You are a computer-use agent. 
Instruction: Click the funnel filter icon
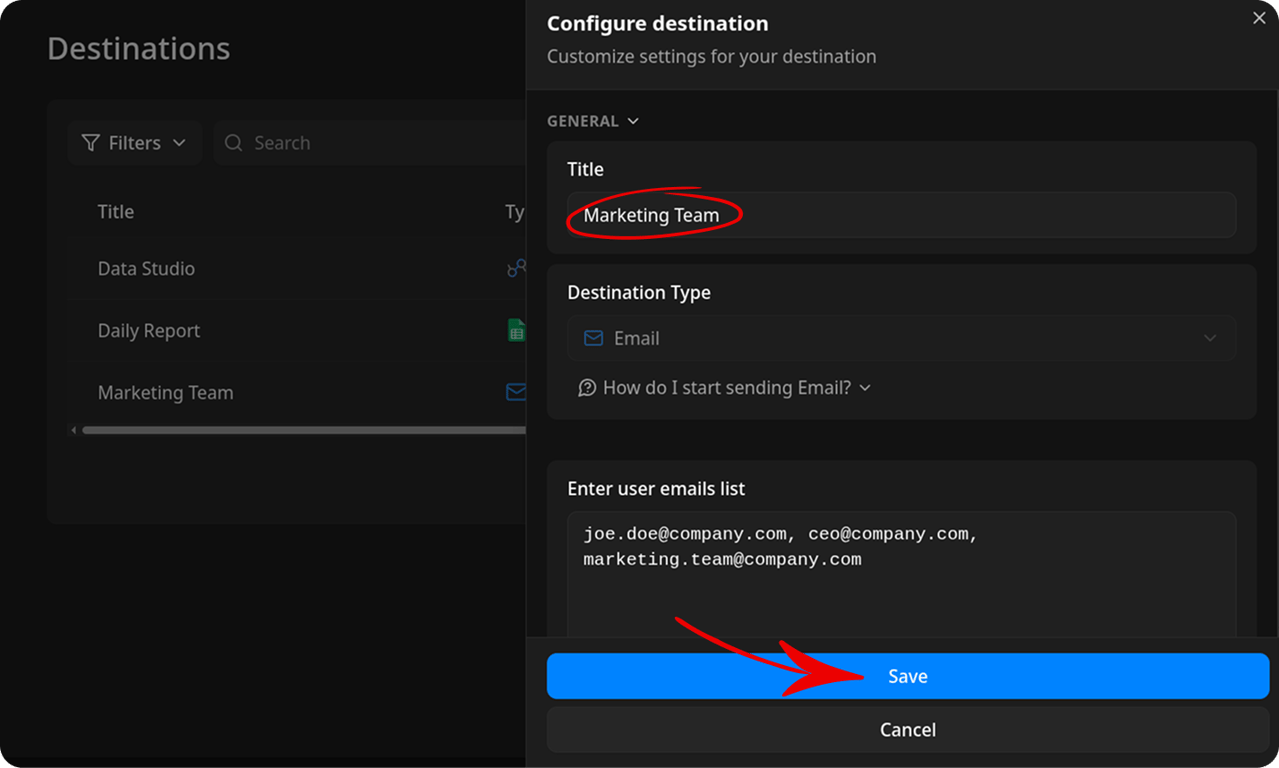(91, 143)
